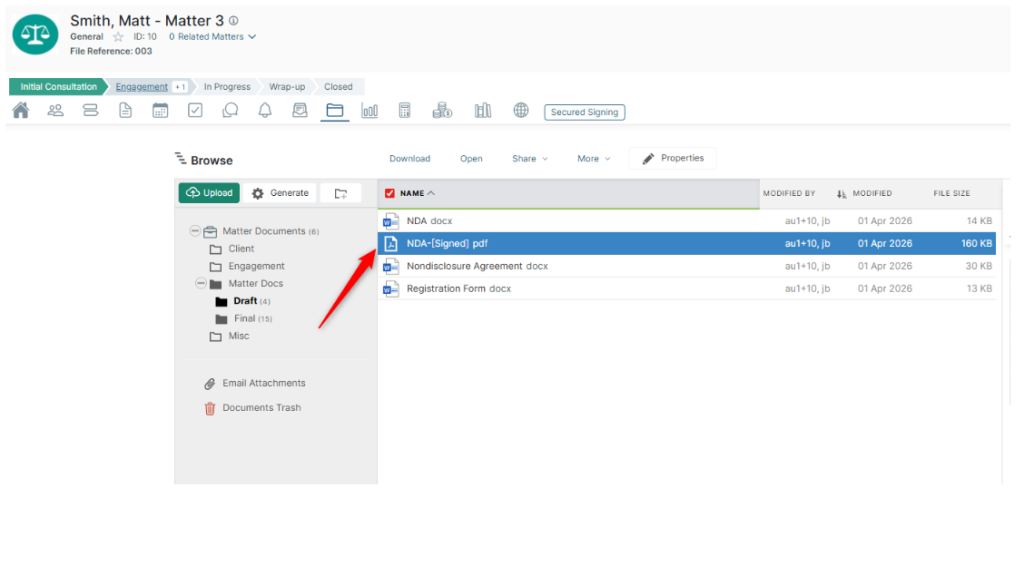Open Email Attachments
Image resolution: width=1024 pixels, height=566 pixels.
coord(264,383)
